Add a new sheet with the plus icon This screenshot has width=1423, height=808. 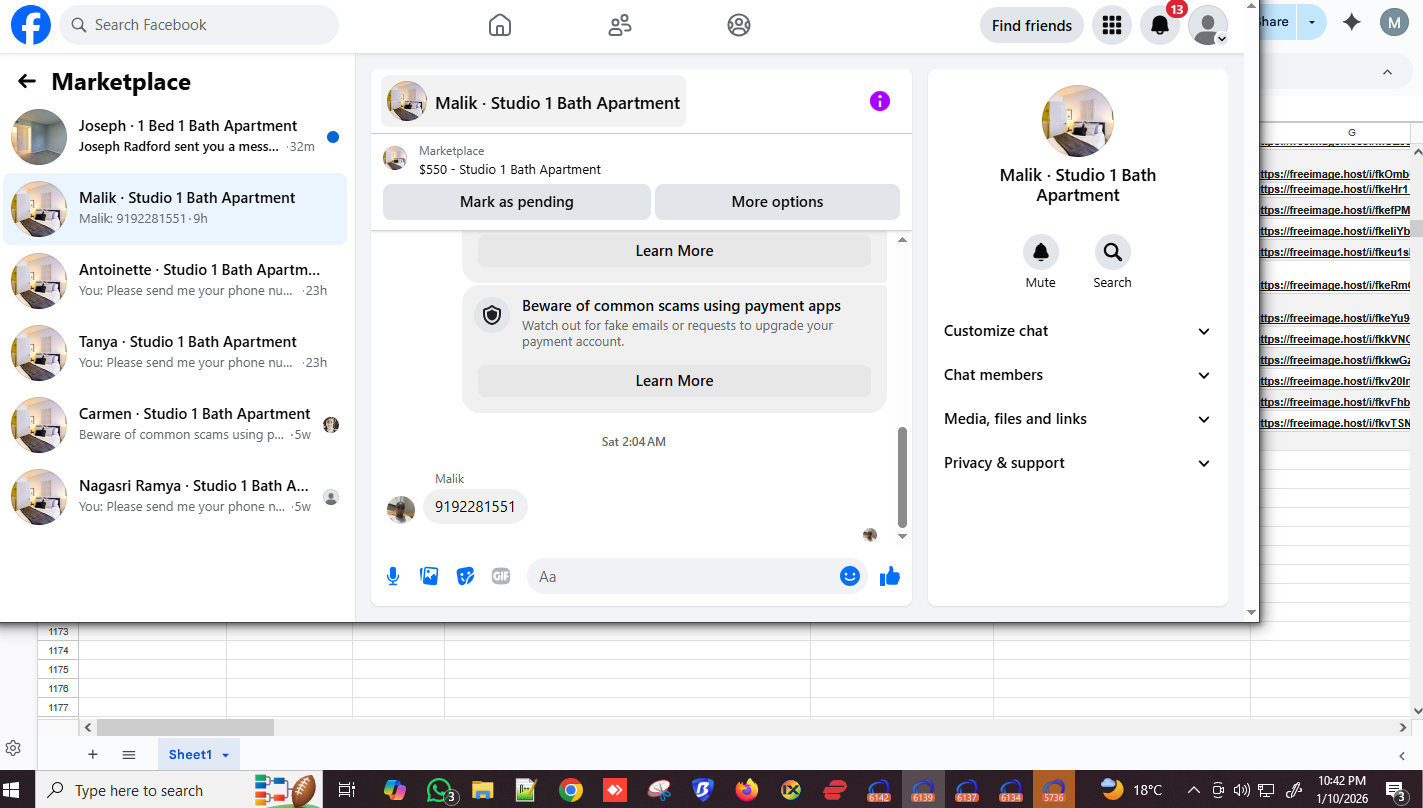coord(93,755)
